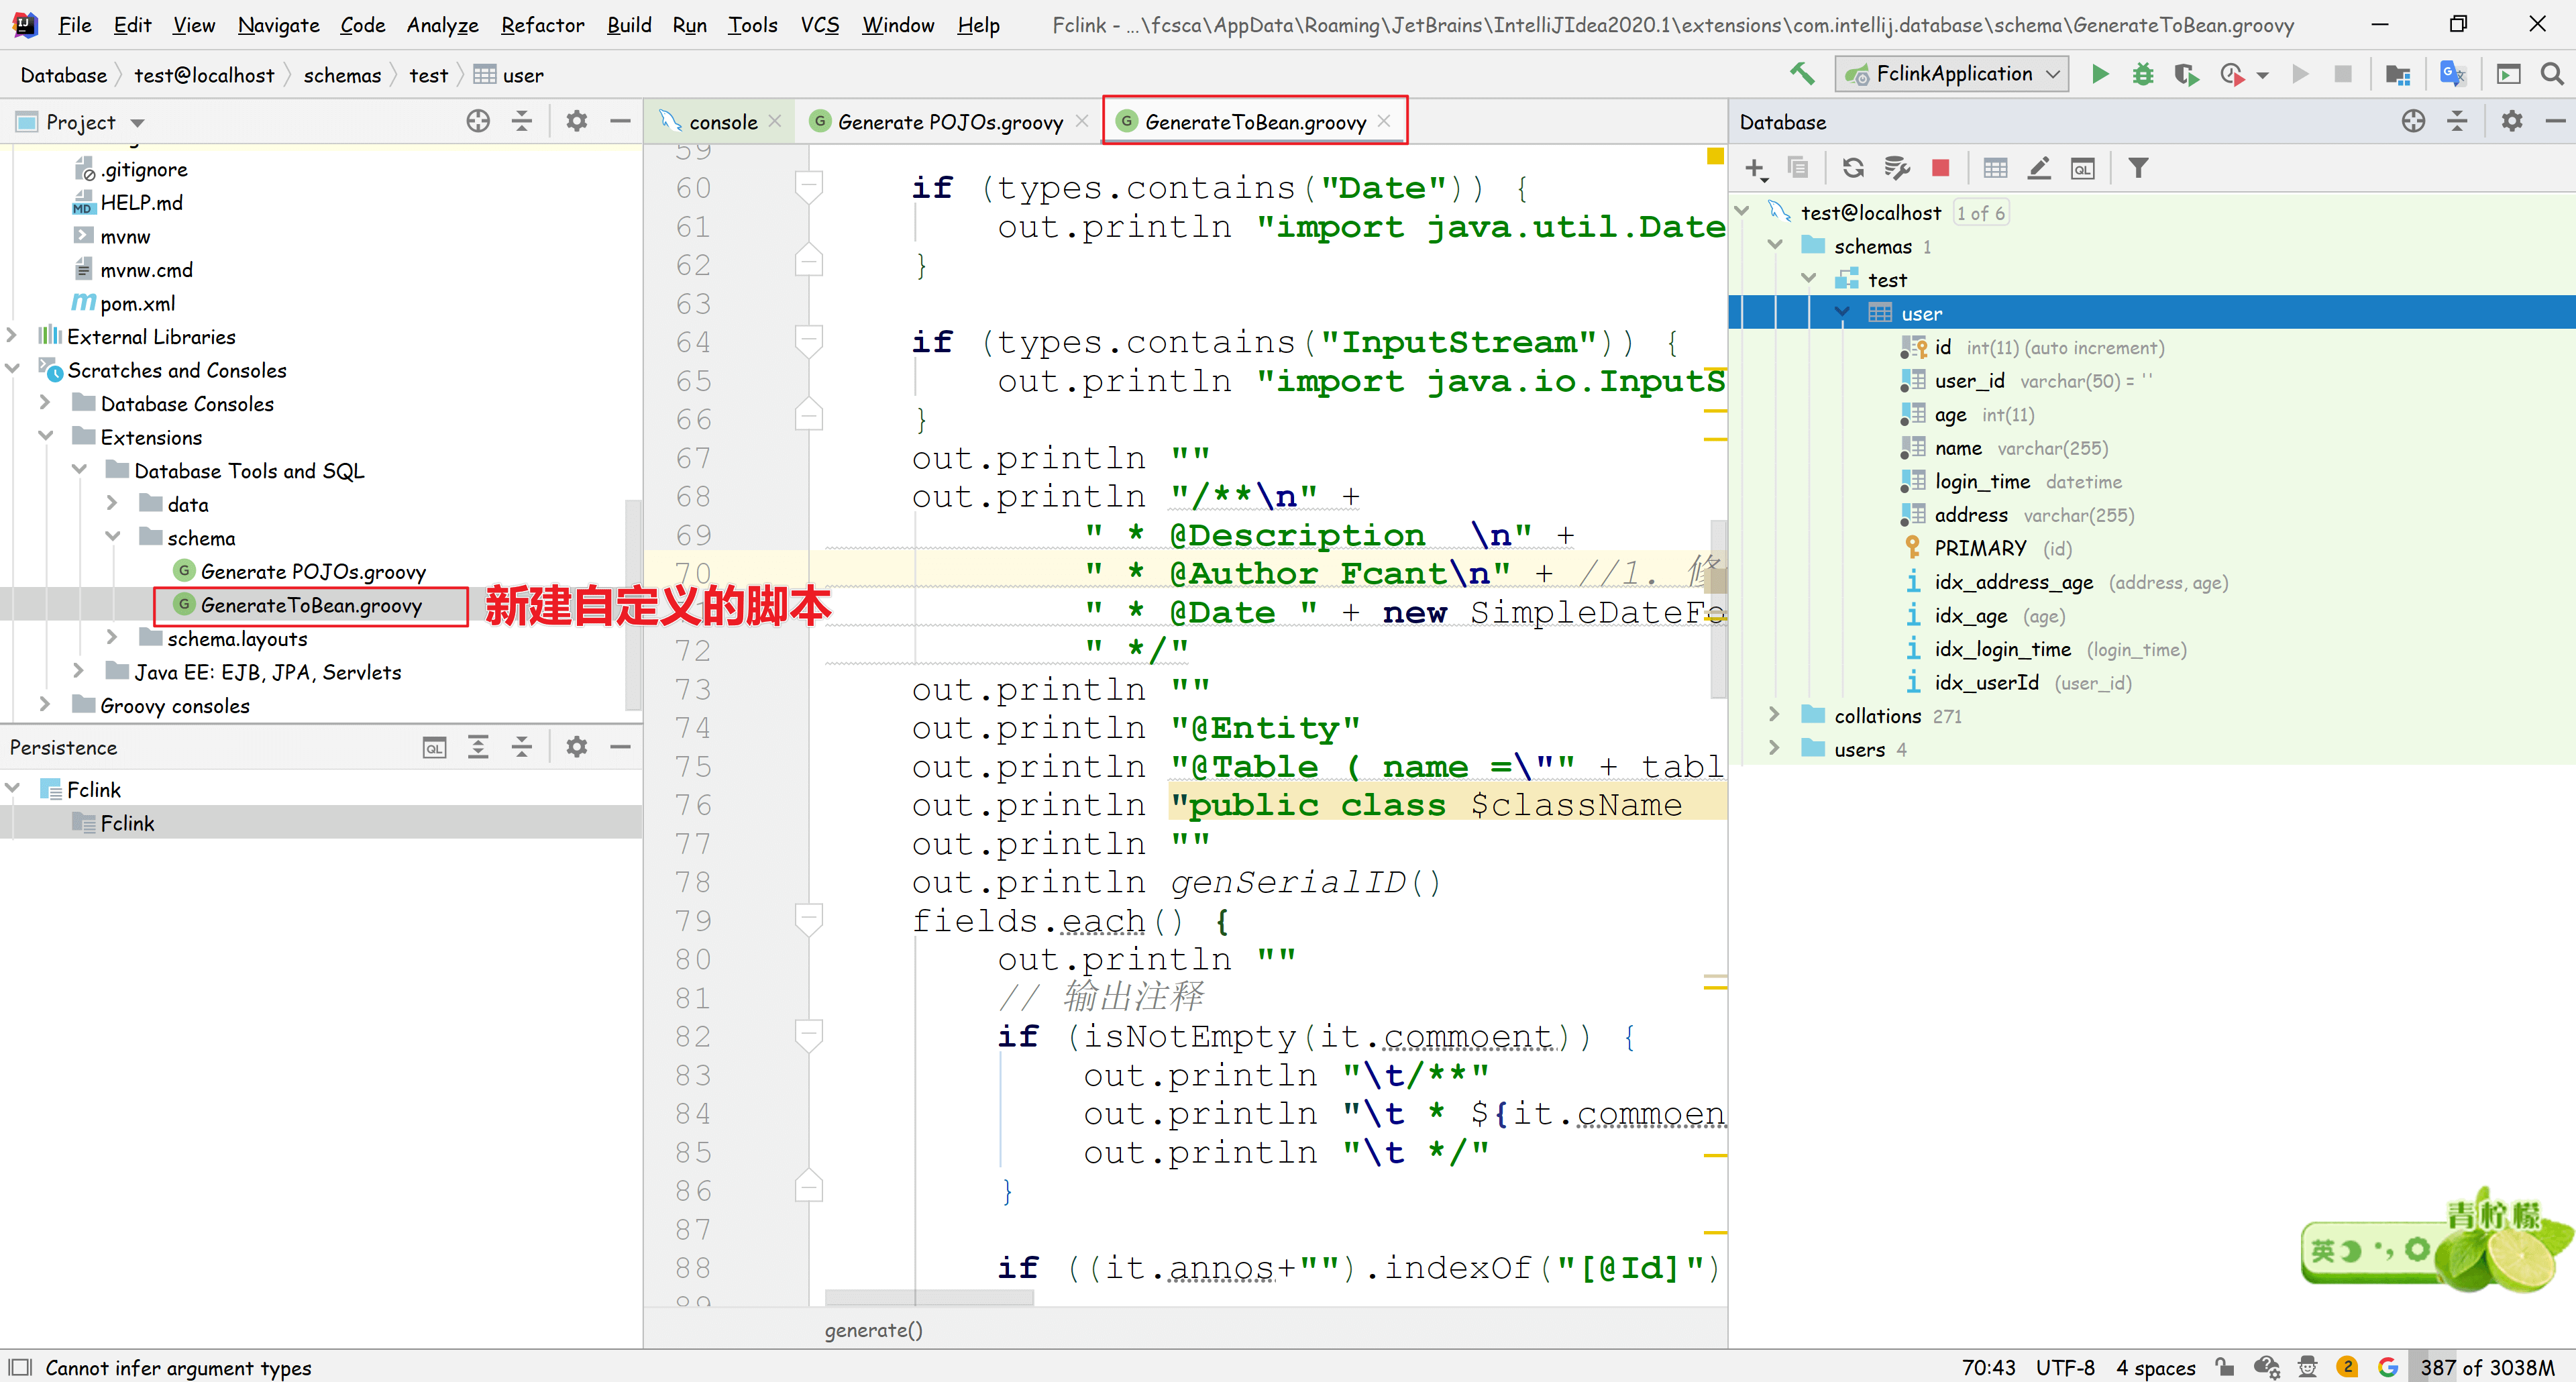Open the query console icon in Database toolbar
Viewport: 2576px width, 1382px height.
coord(2082,168)
